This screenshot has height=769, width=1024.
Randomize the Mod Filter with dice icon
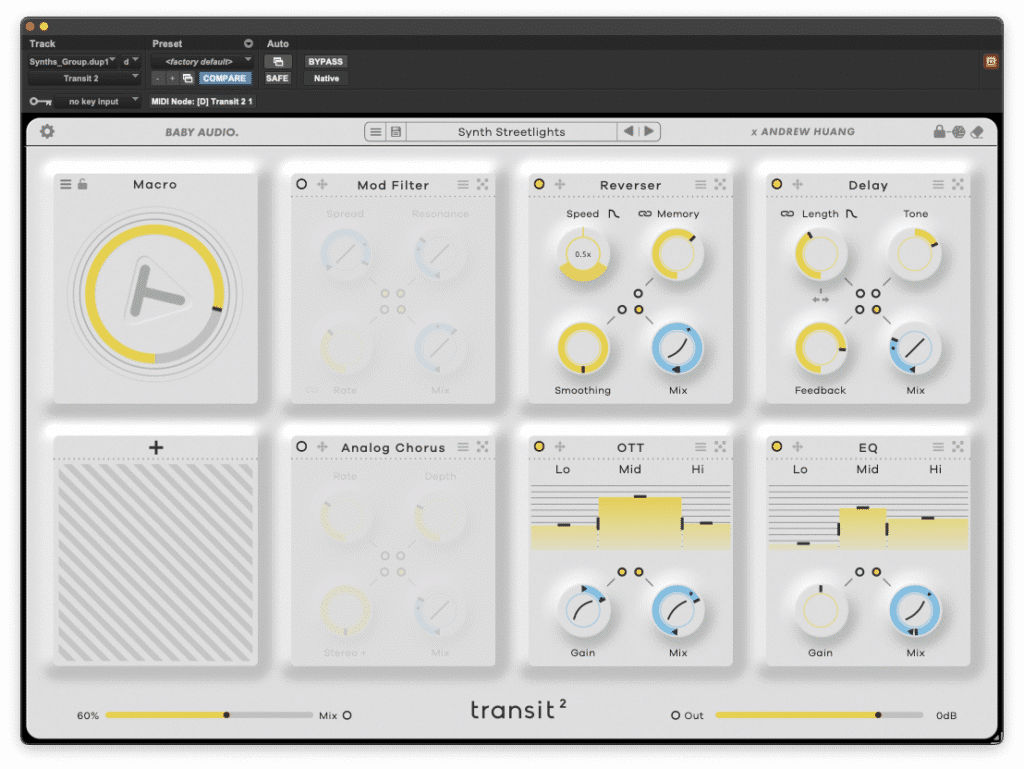pyautogui.click(x=483, y=184)
